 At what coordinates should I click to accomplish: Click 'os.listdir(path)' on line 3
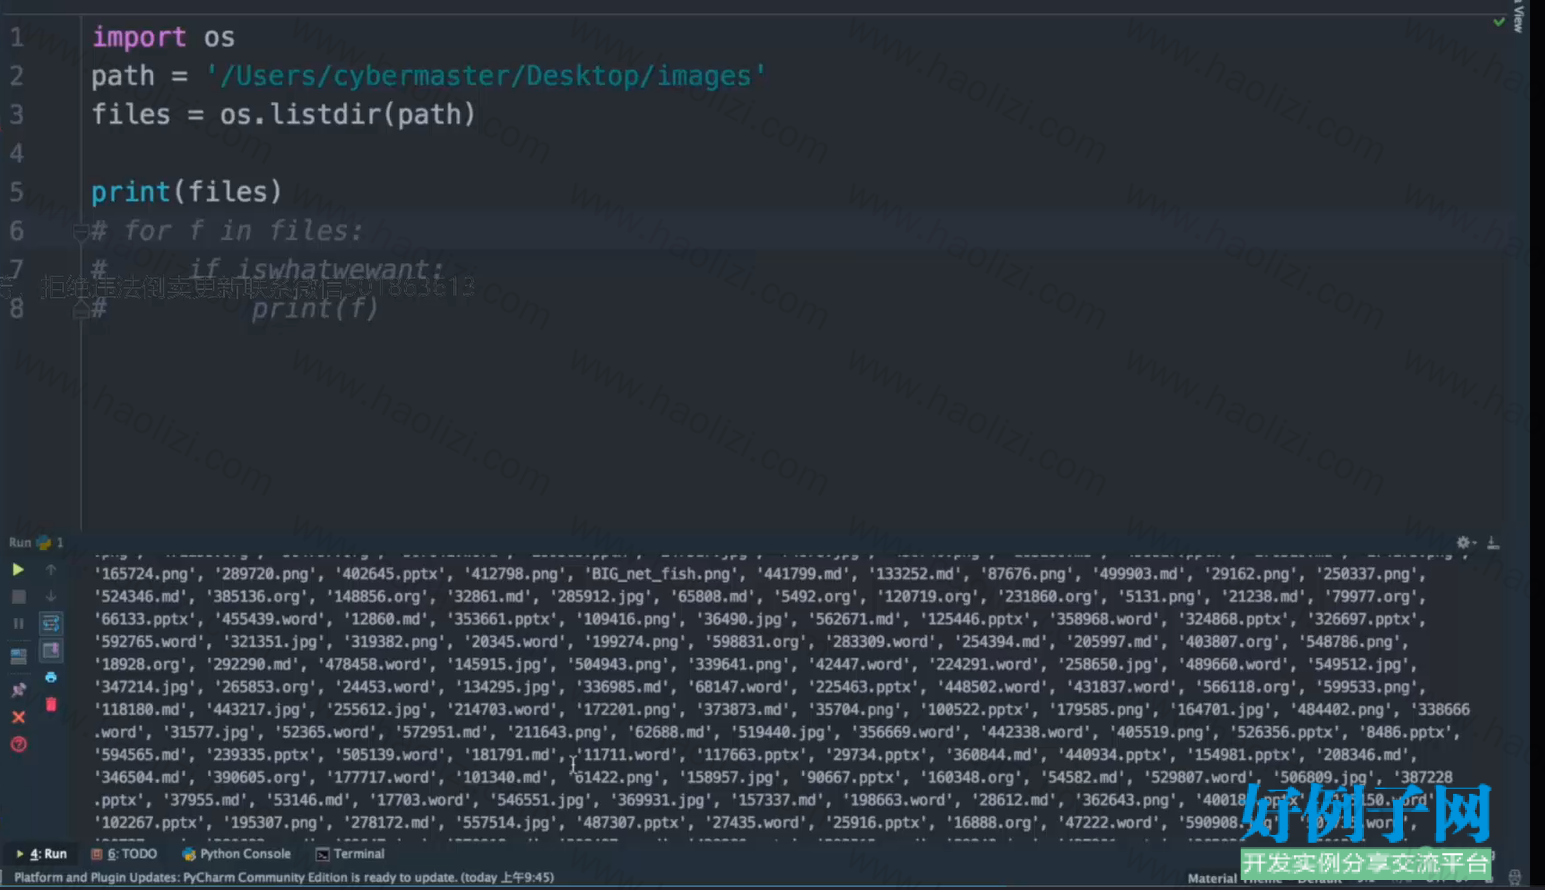(x=347, y=114)
